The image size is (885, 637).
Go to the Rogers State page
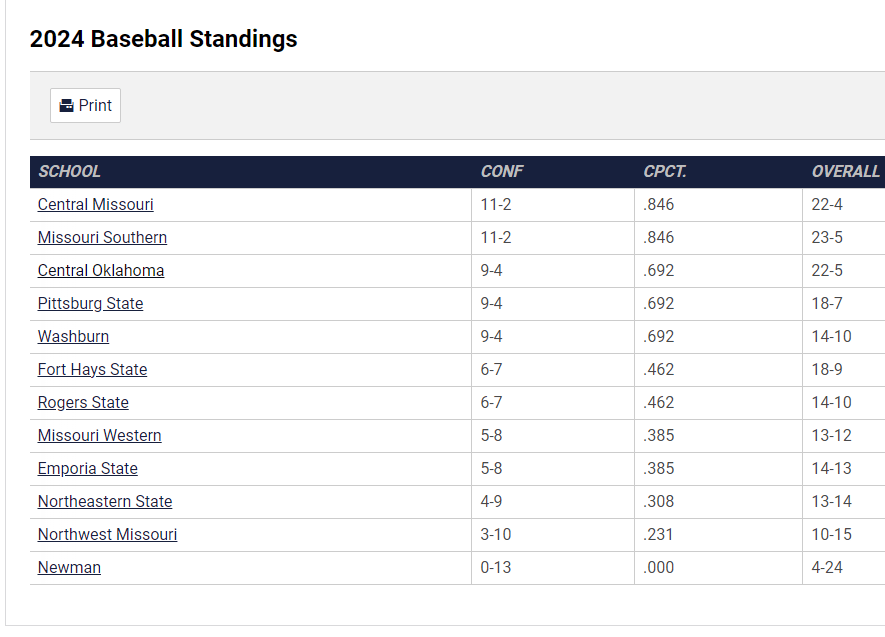pos(83,403)
